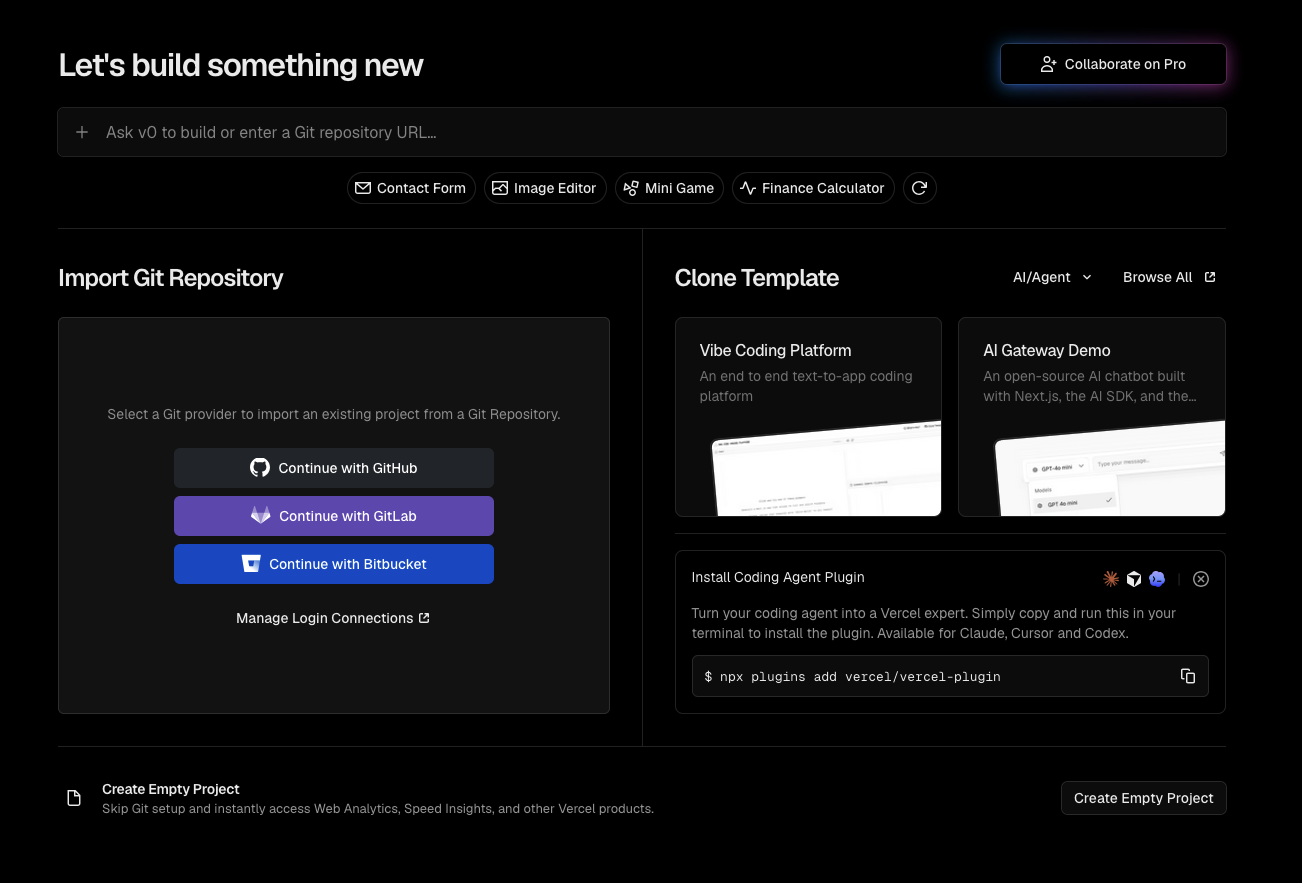
Task: Dismiss the Install Coding Agent Plugin card
Action: (1201, 579)
